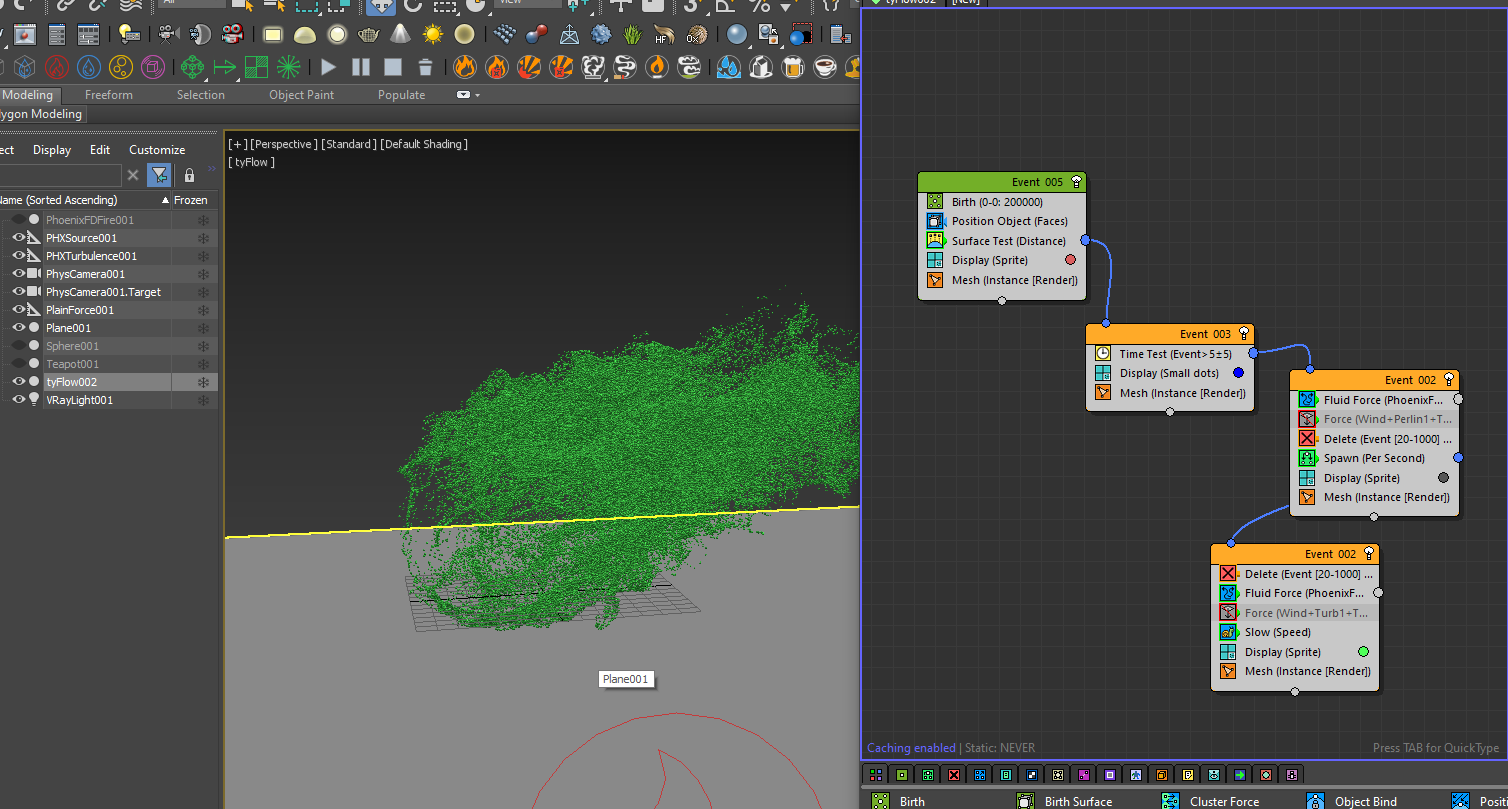Click red display color dot in Event 005
This screenshot has height=809, width=1508.
tap(1070, 260)
